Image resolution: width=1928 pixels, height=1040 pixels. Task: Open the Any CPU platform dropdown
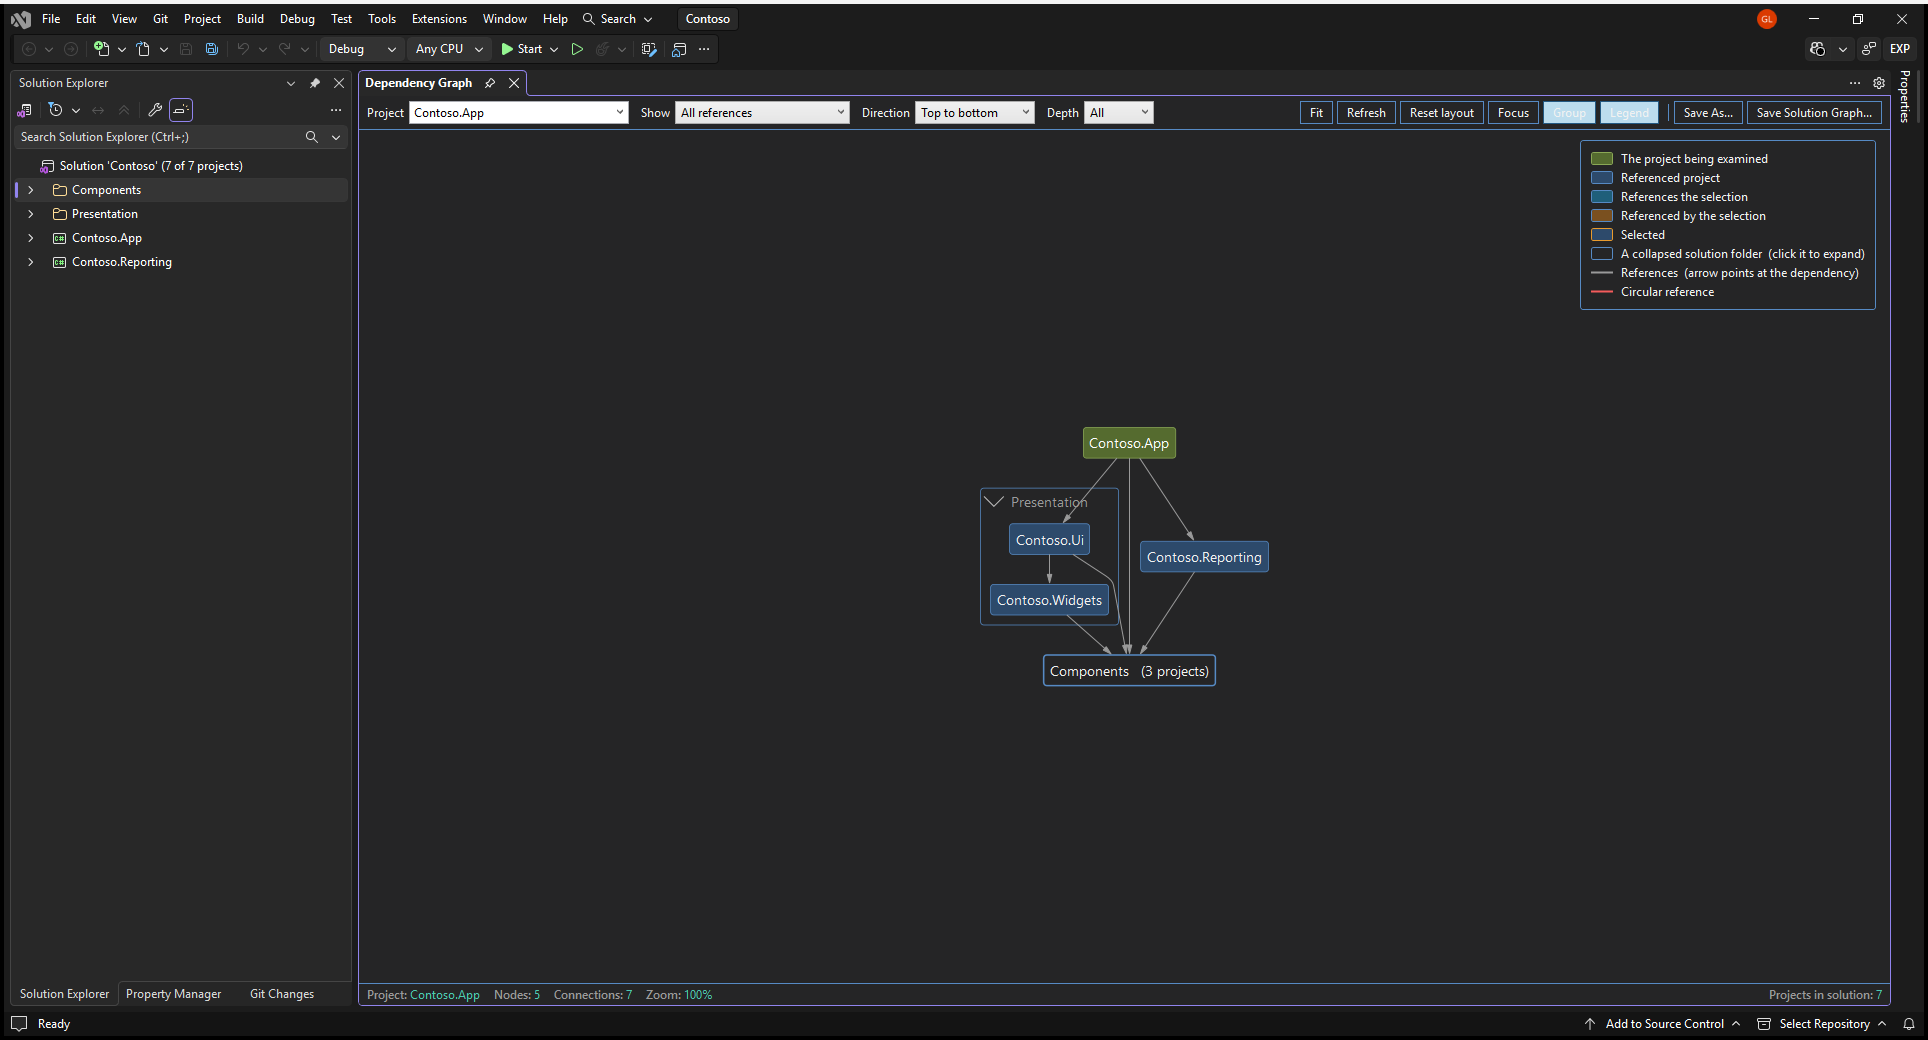pyautogui.click(x=449, y=49)
